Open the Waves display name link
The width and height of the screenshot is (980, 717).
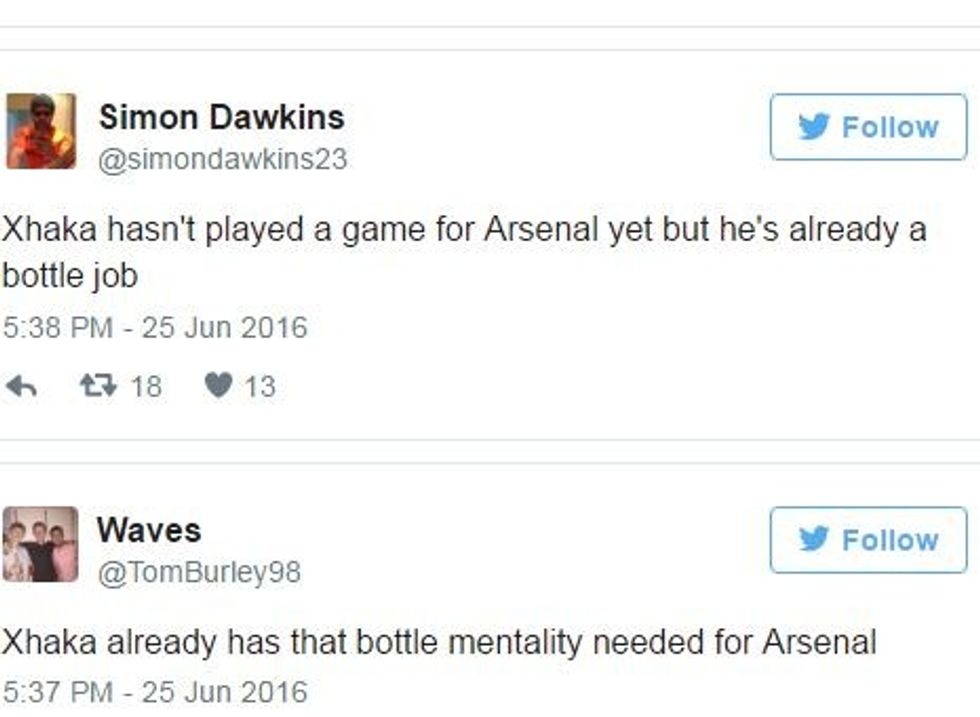(x=149, y=530)
